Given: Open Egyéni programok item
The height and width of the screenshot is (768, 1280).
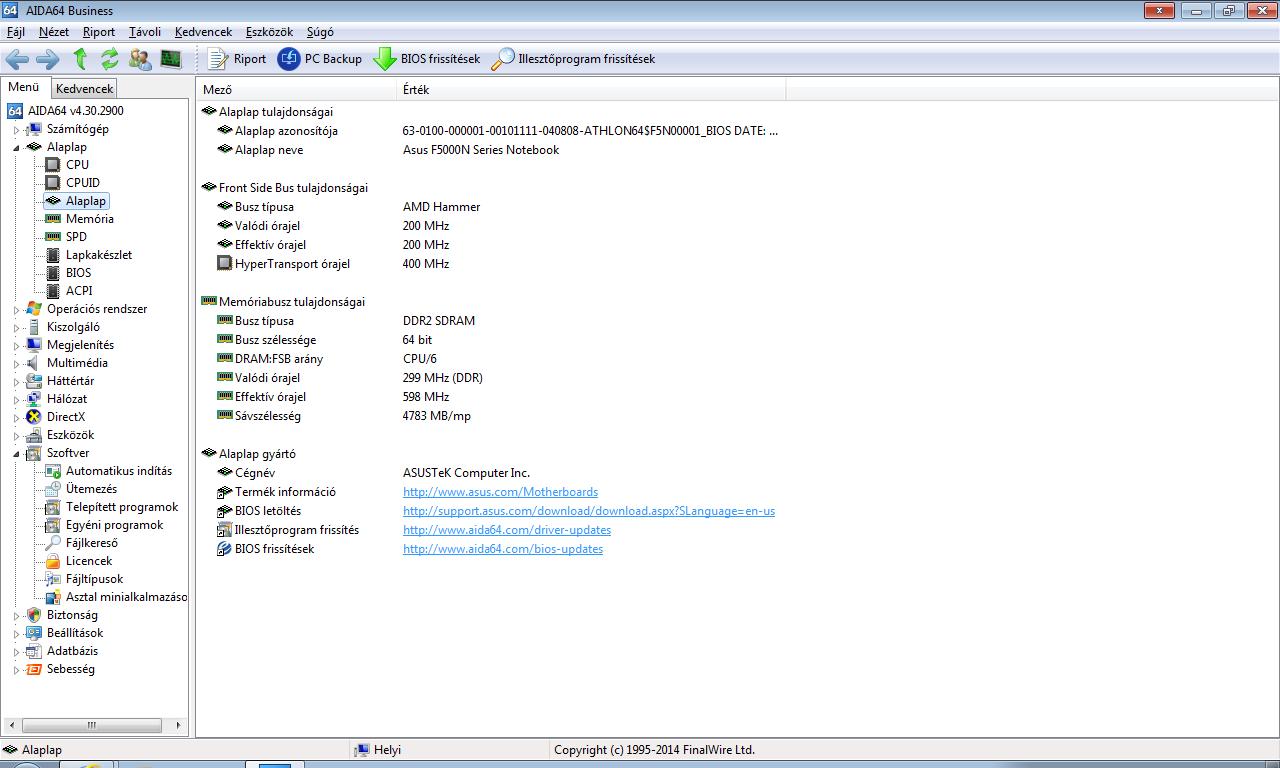Looking at the screenshot, I should 114,525.
